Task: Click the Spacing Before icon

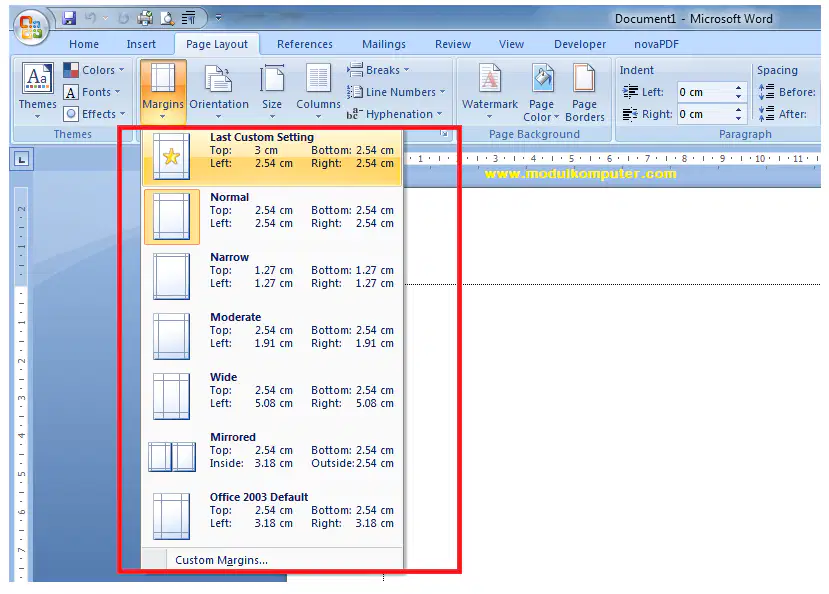Action: [766, 92]
